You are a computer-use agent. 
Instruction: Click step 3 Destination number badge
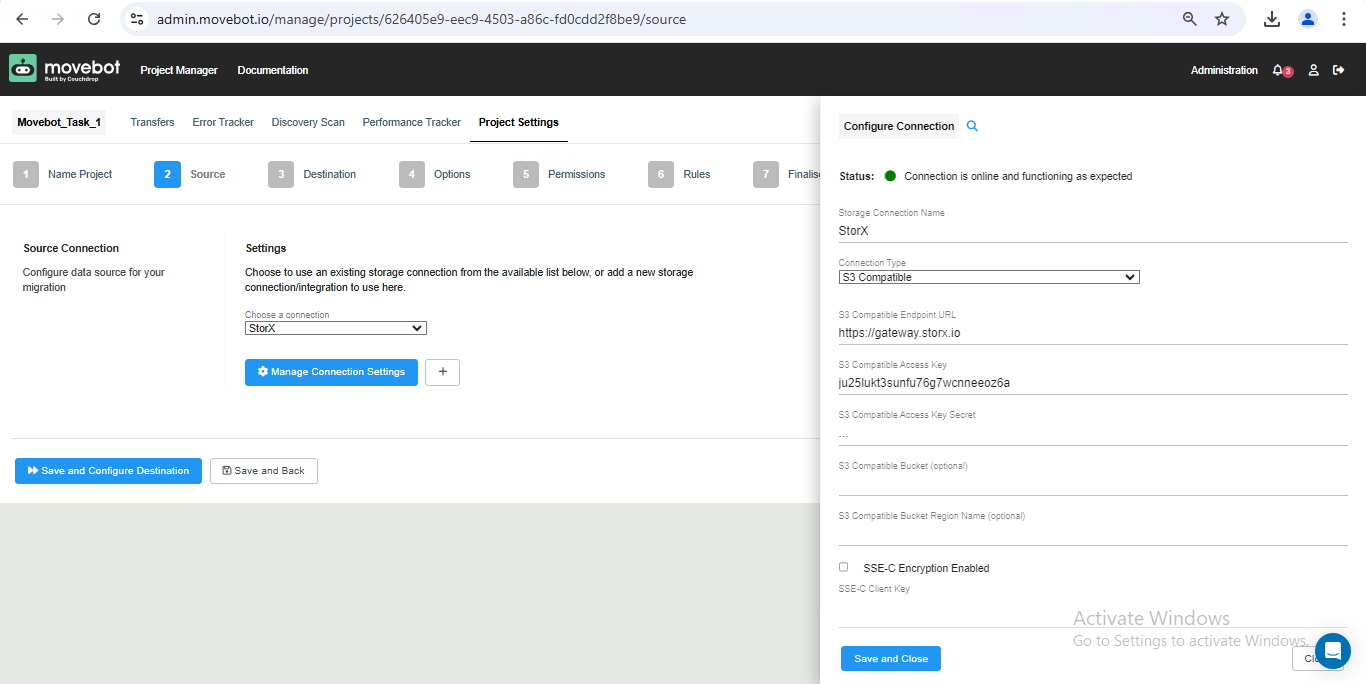point(281,174)
